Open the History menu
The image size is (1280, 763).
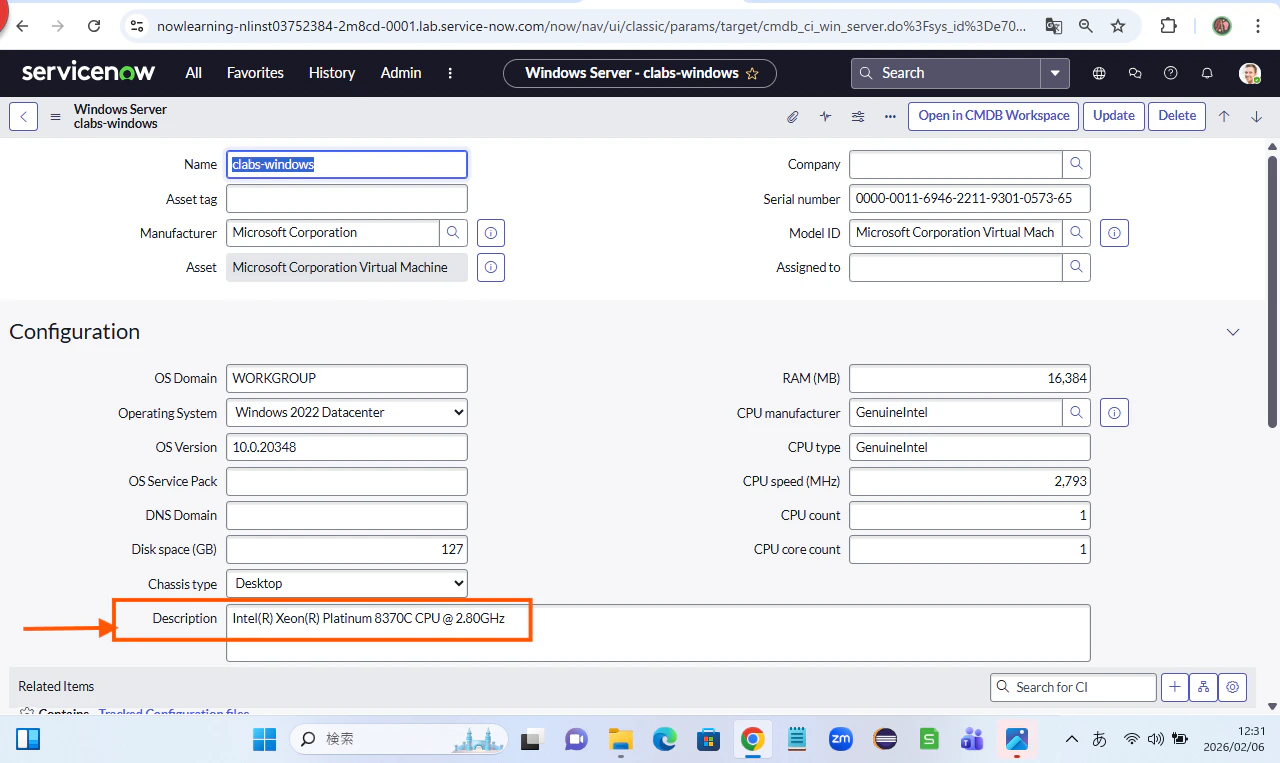(x=332, y=73)
